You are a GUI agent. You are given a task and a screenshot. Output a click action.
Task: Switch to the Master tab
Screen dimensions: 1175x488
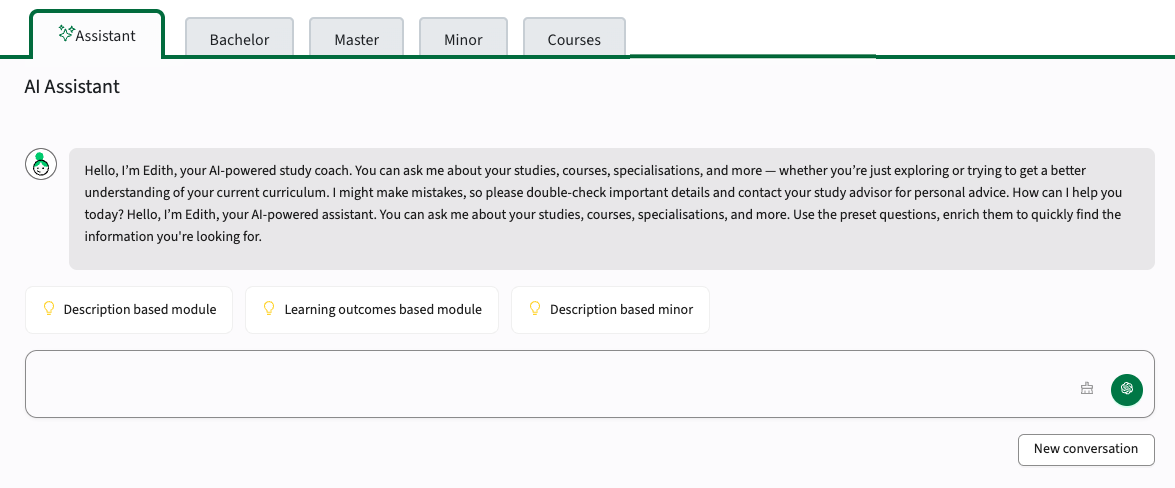click(x=357, y=37)
